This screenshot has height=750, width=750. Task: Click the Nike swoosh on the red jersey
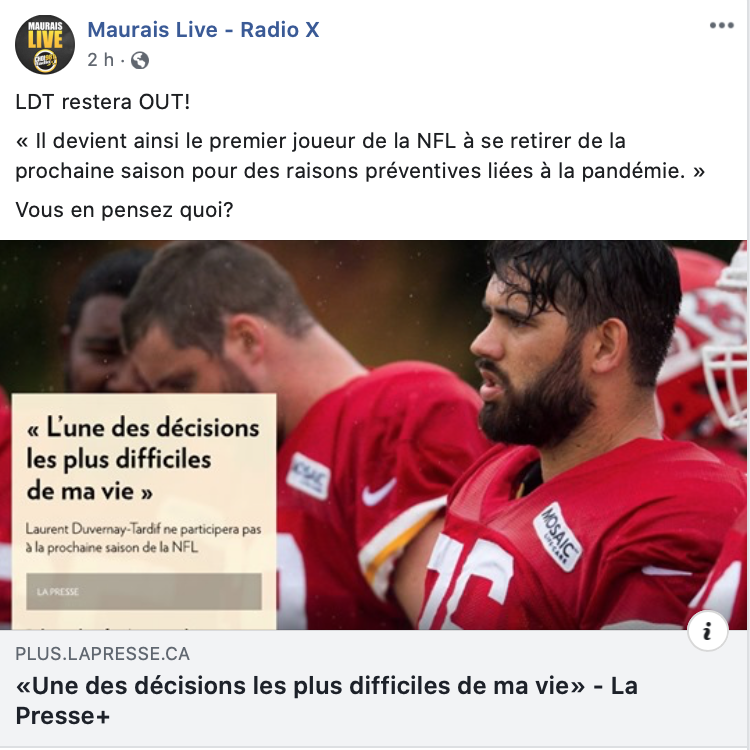click(x=378, y=493)
